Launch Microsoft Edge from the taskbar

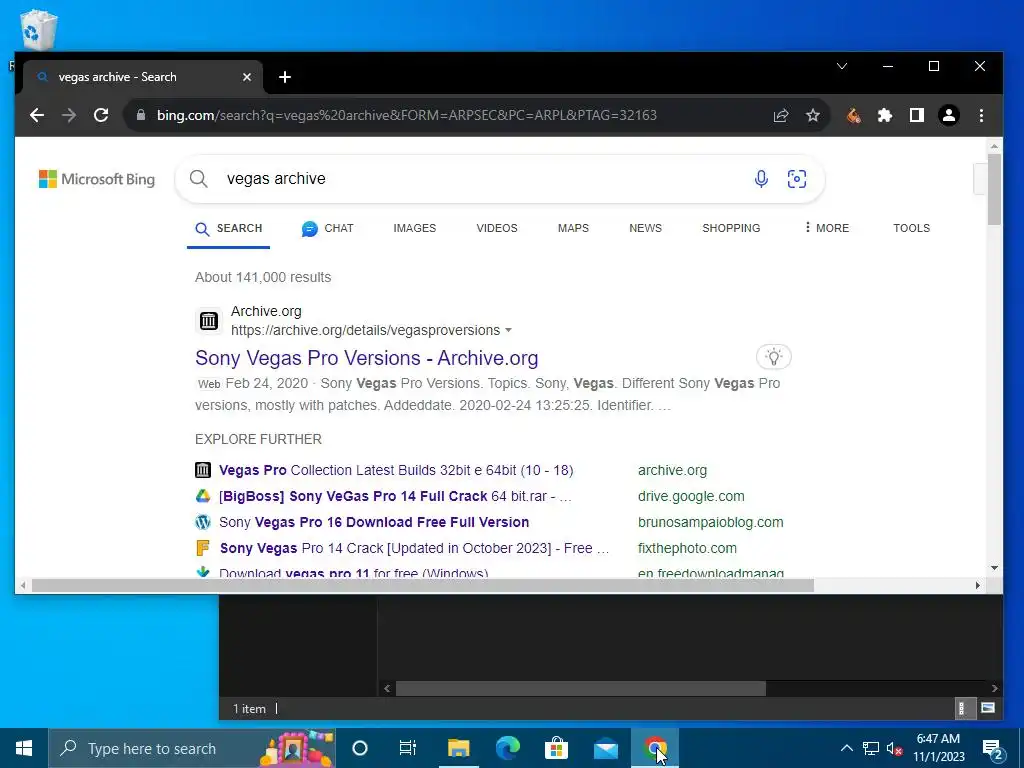pos(507,748)
